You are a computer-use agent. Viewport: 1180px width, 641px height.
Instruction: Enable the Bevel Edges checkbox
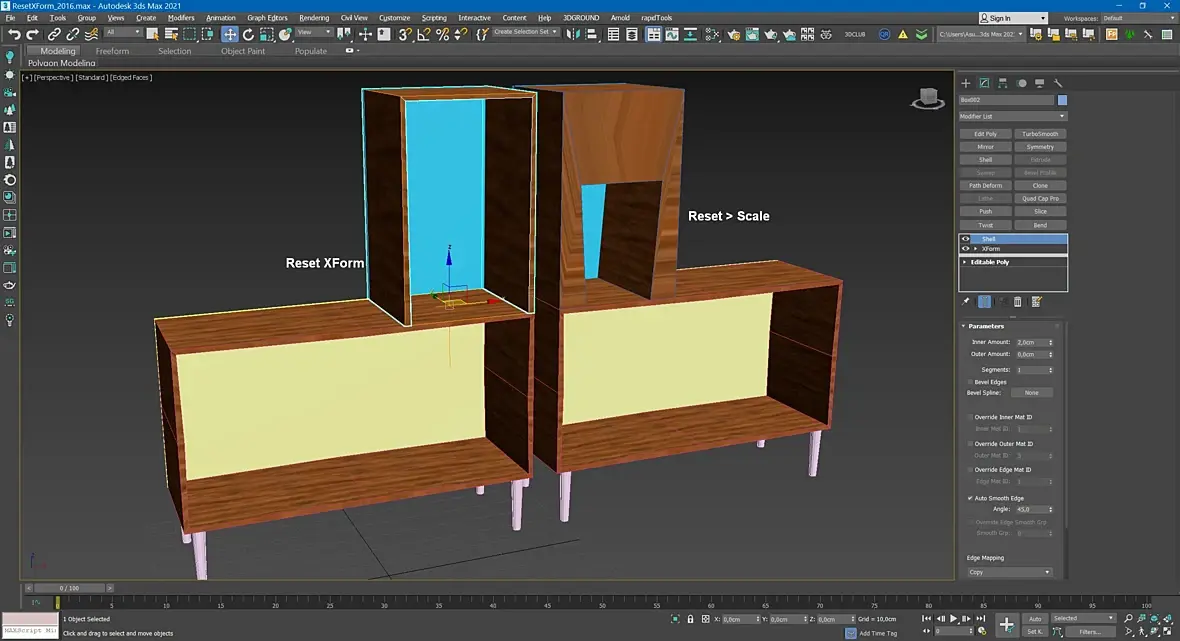tap(971, 382)
